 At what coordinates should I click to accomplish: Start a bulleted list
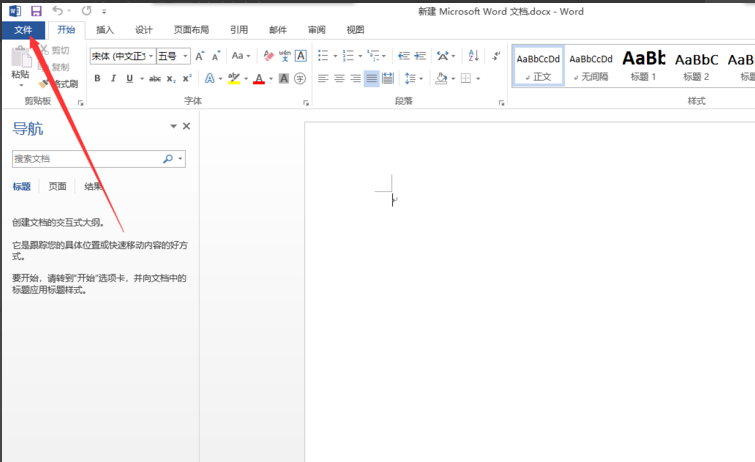pos(324,56)
